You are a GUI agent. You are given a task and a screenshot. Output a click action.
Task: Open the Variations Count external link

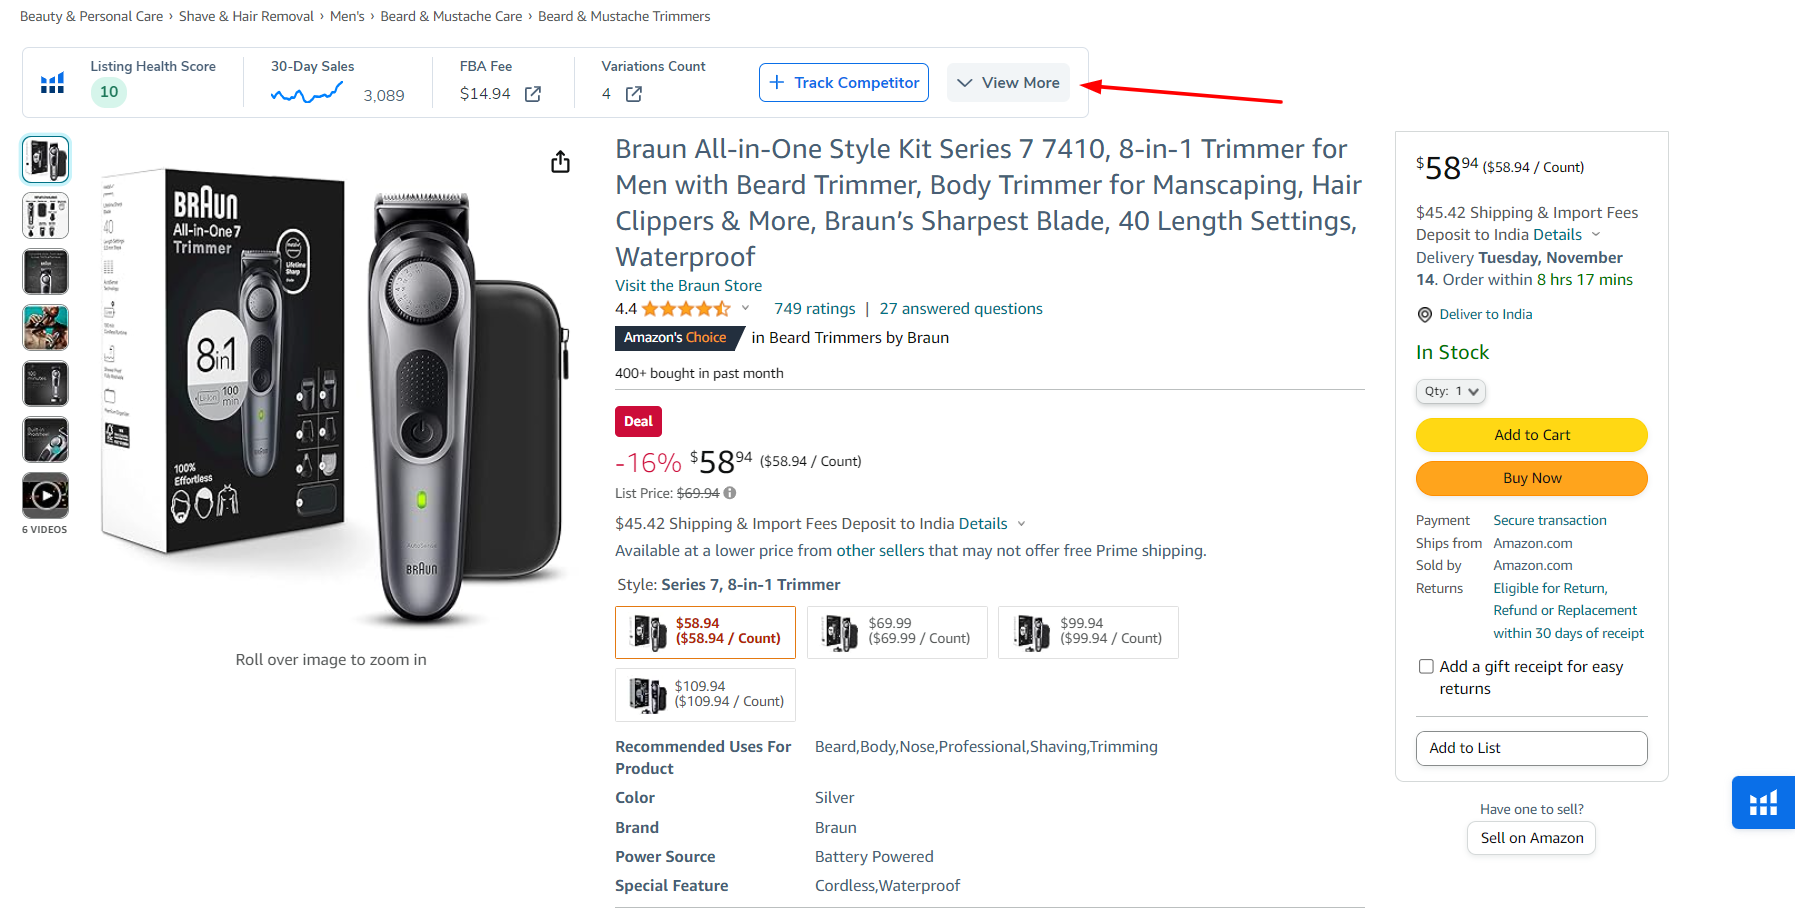click(x=632, y=93)
